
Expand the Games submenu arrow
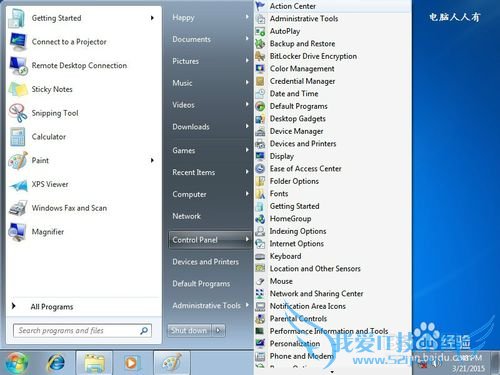(247, 150)
